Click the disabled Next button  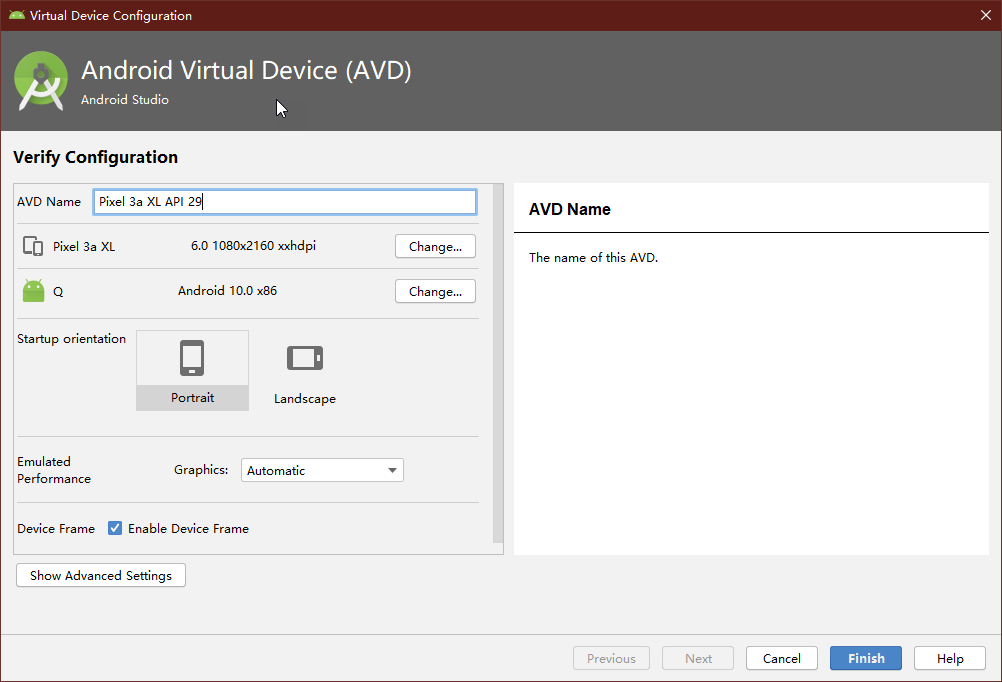click(698, 658)
